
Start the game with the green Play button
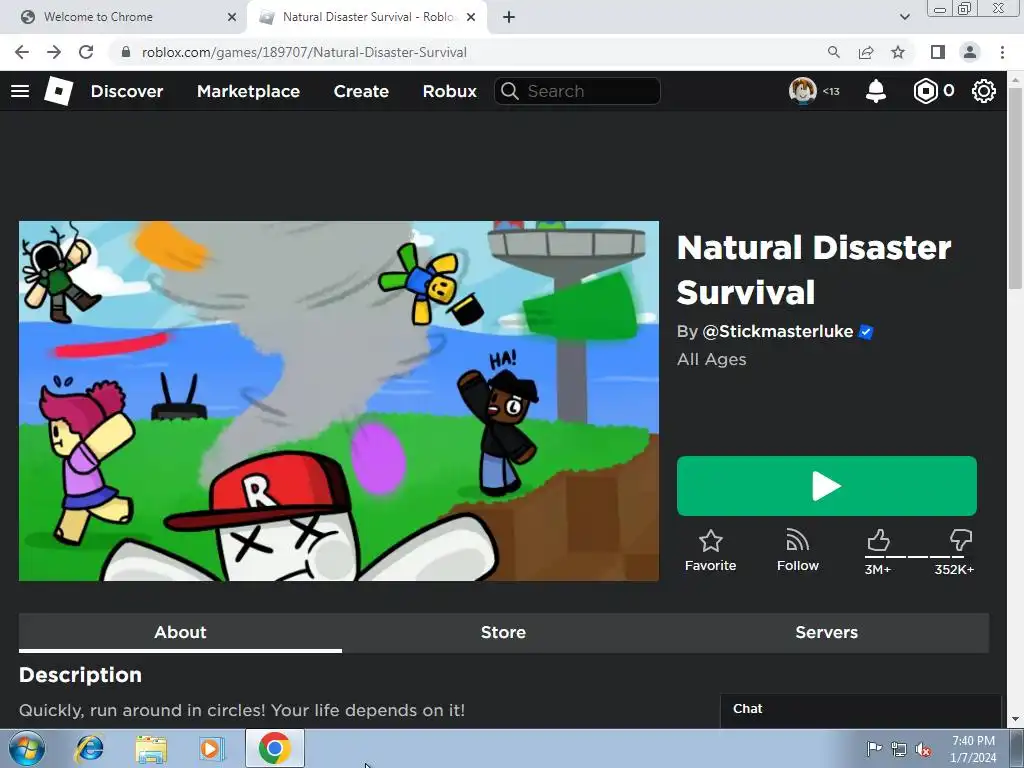[x=827, y=486]
